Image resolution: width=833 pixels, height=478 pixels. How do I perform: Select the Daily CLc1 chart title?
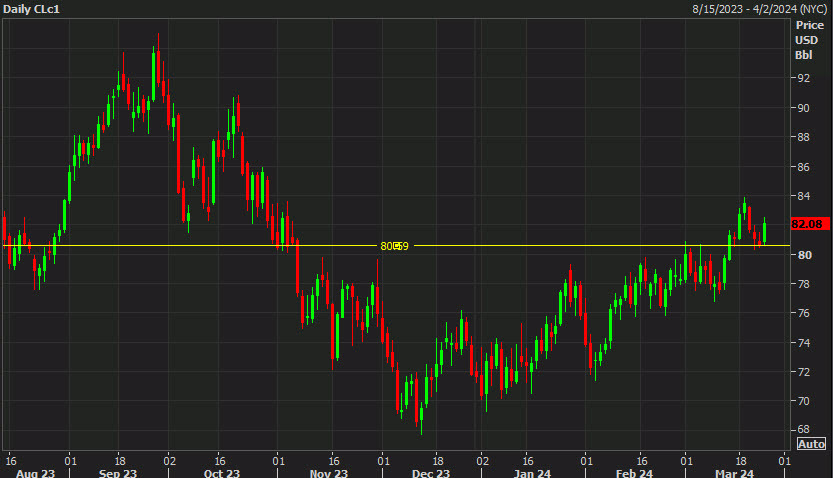(31, 9)
